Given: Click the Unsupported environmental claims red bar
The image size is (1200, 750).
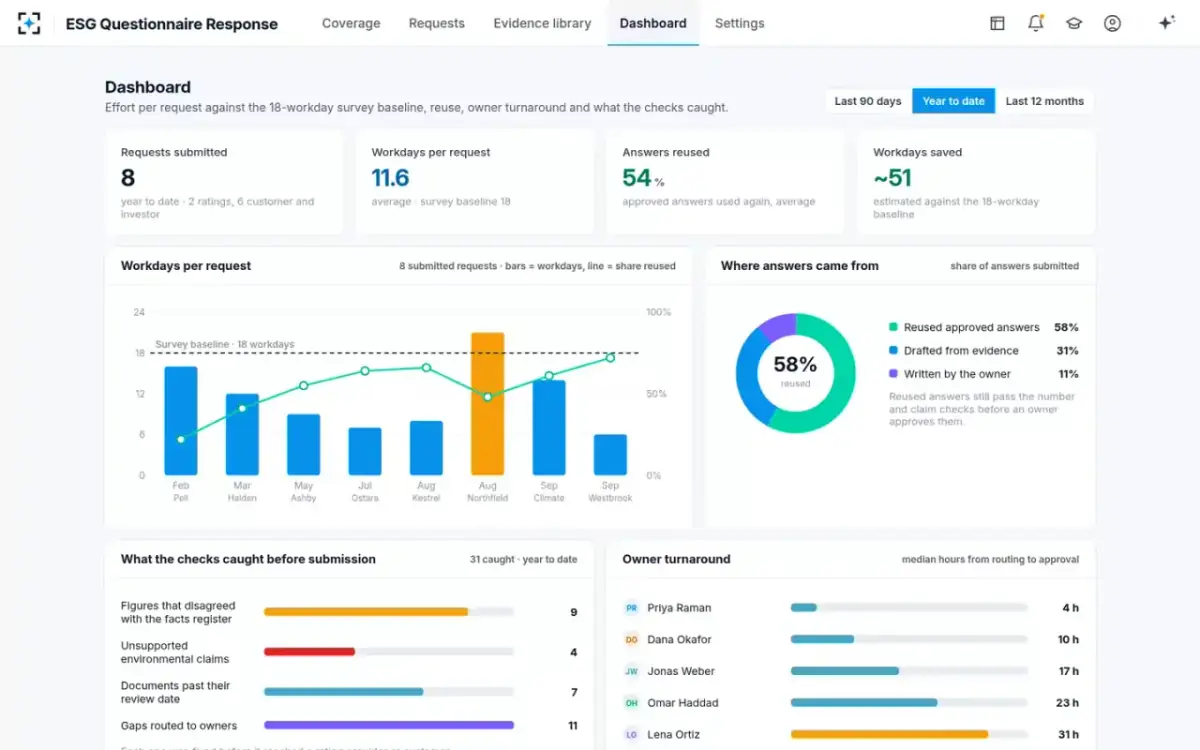Looking at the screenshot, I should point(309,652).
